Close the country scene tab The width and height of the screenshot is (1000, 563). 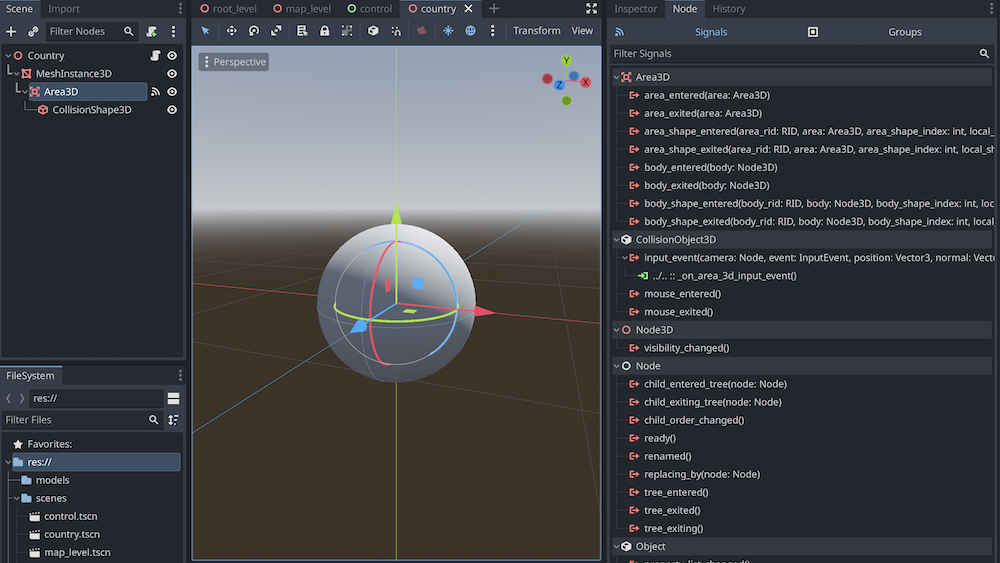[x=468, y=8]
